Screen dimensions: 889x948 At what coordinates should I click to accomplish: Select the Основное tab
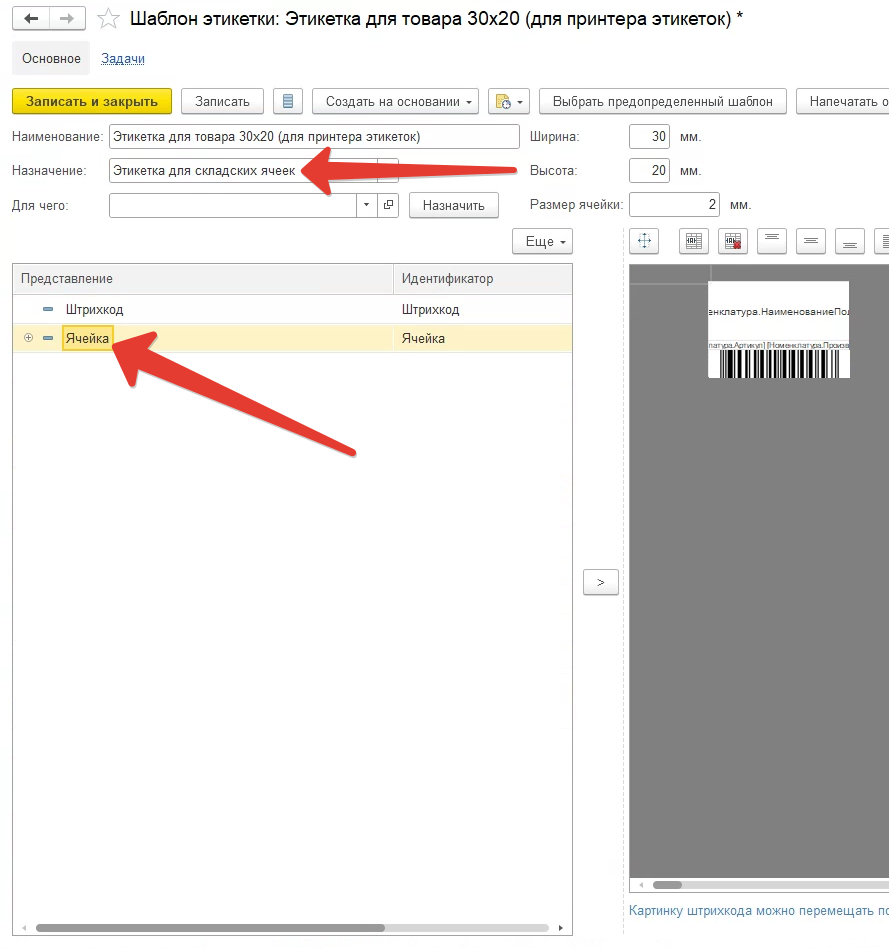[x=51, y=58]
